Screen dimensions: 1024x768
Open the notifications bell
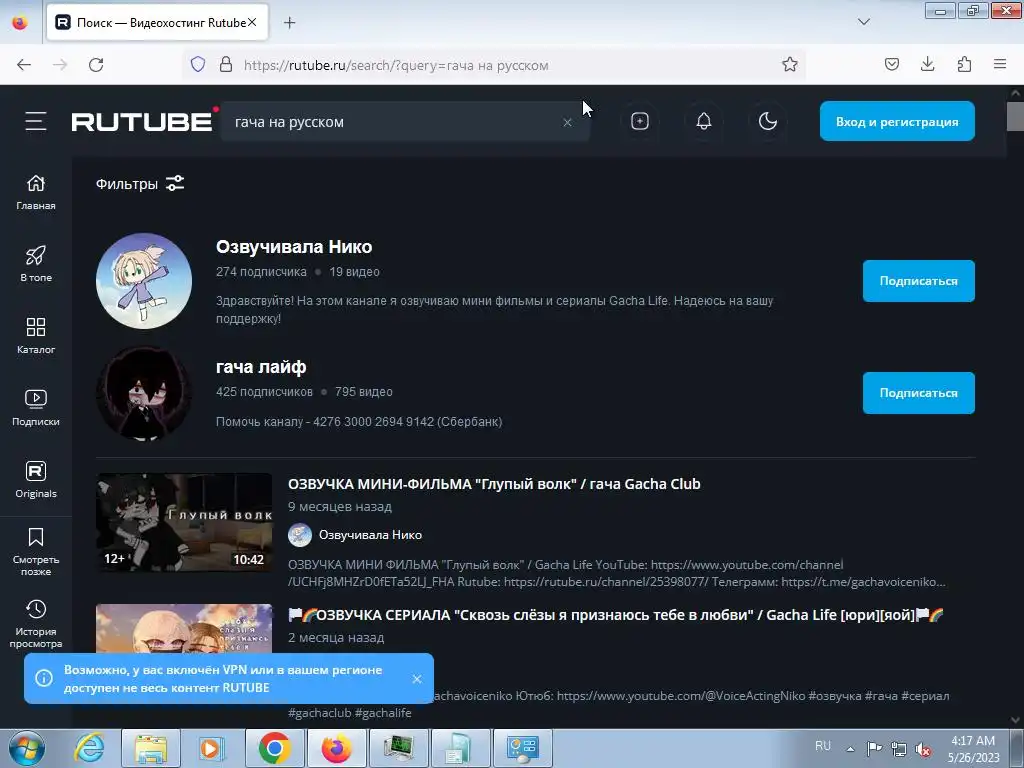(x=703, y=121)
